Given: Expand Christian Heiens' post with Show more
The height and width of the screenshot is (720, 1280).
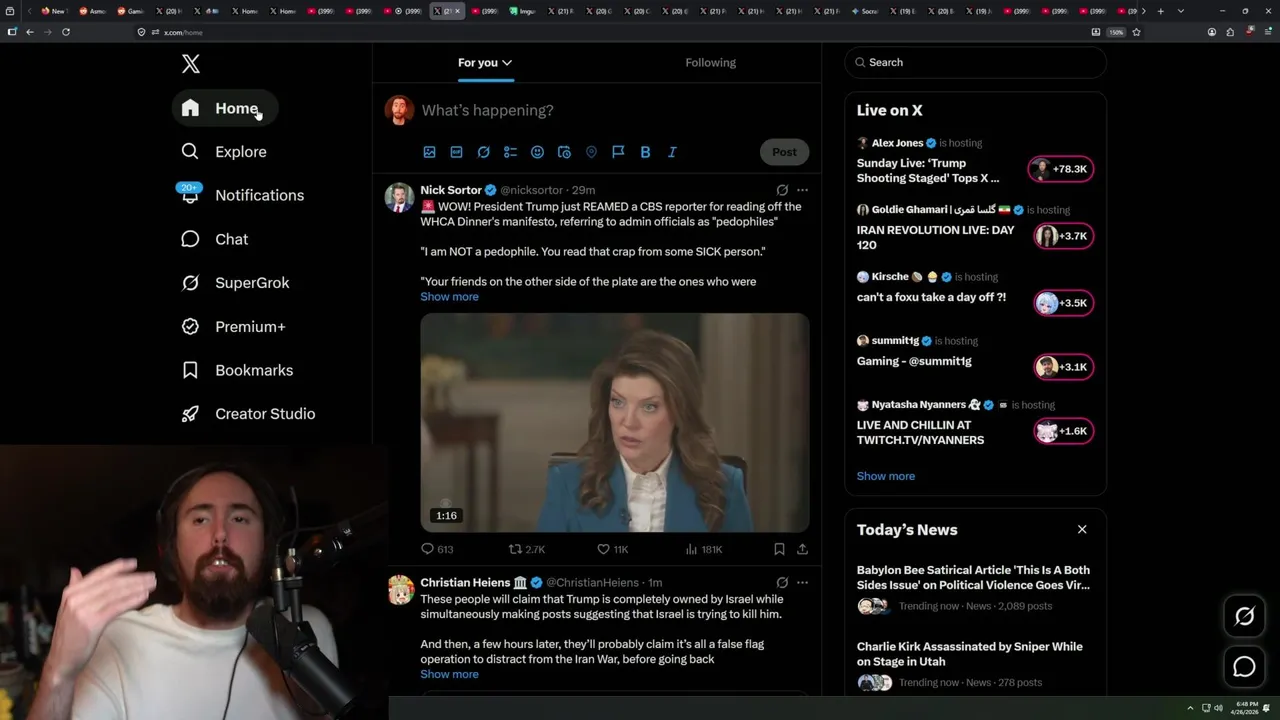Looking at the screenshot, I should pos(449,674).
